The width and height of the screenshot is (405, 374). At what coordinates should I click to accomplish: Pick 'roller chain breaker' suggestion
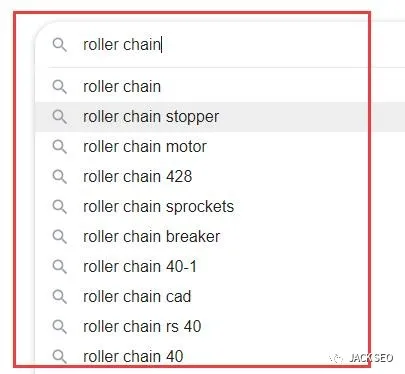pyautogui.click(x=220, y=237)
